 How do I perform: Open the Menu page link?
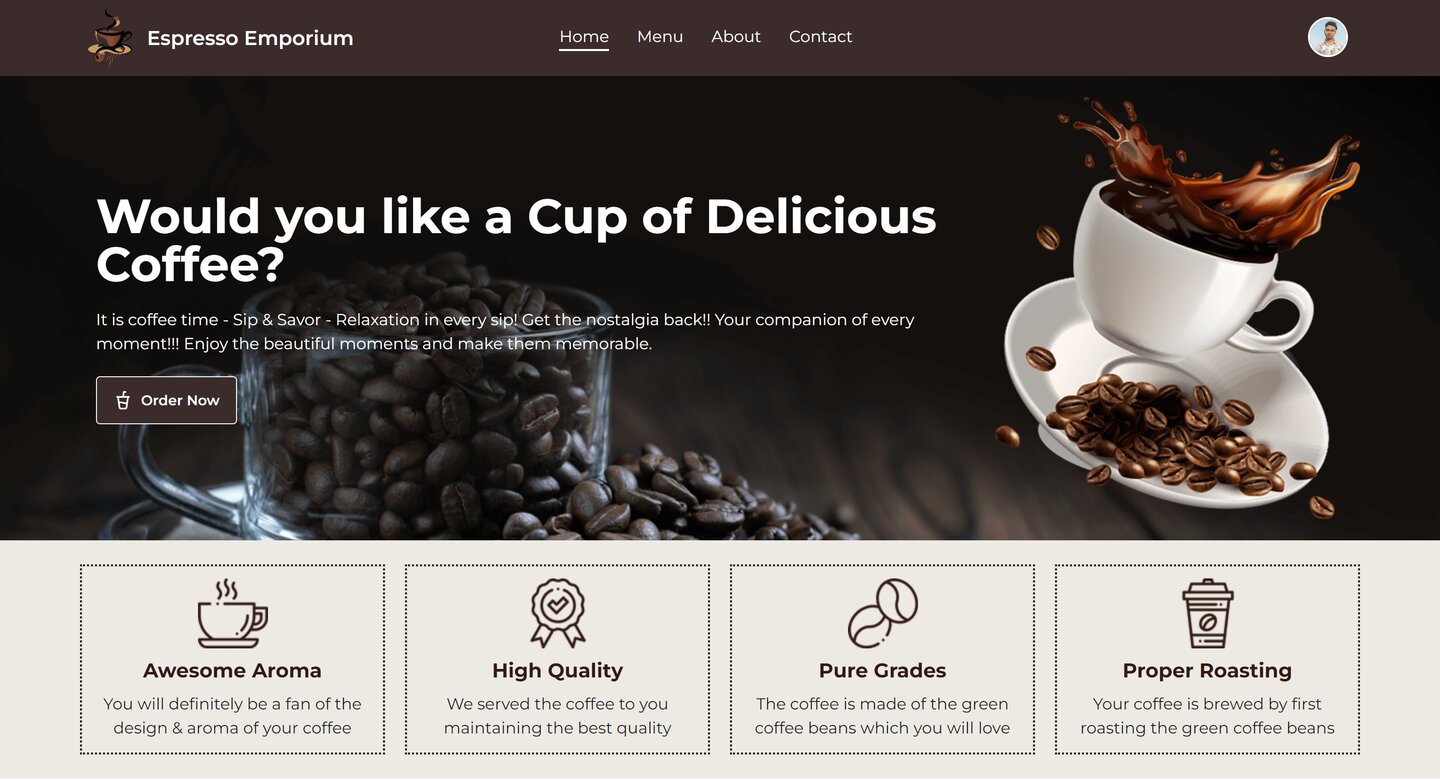click(x=660, y=37)
